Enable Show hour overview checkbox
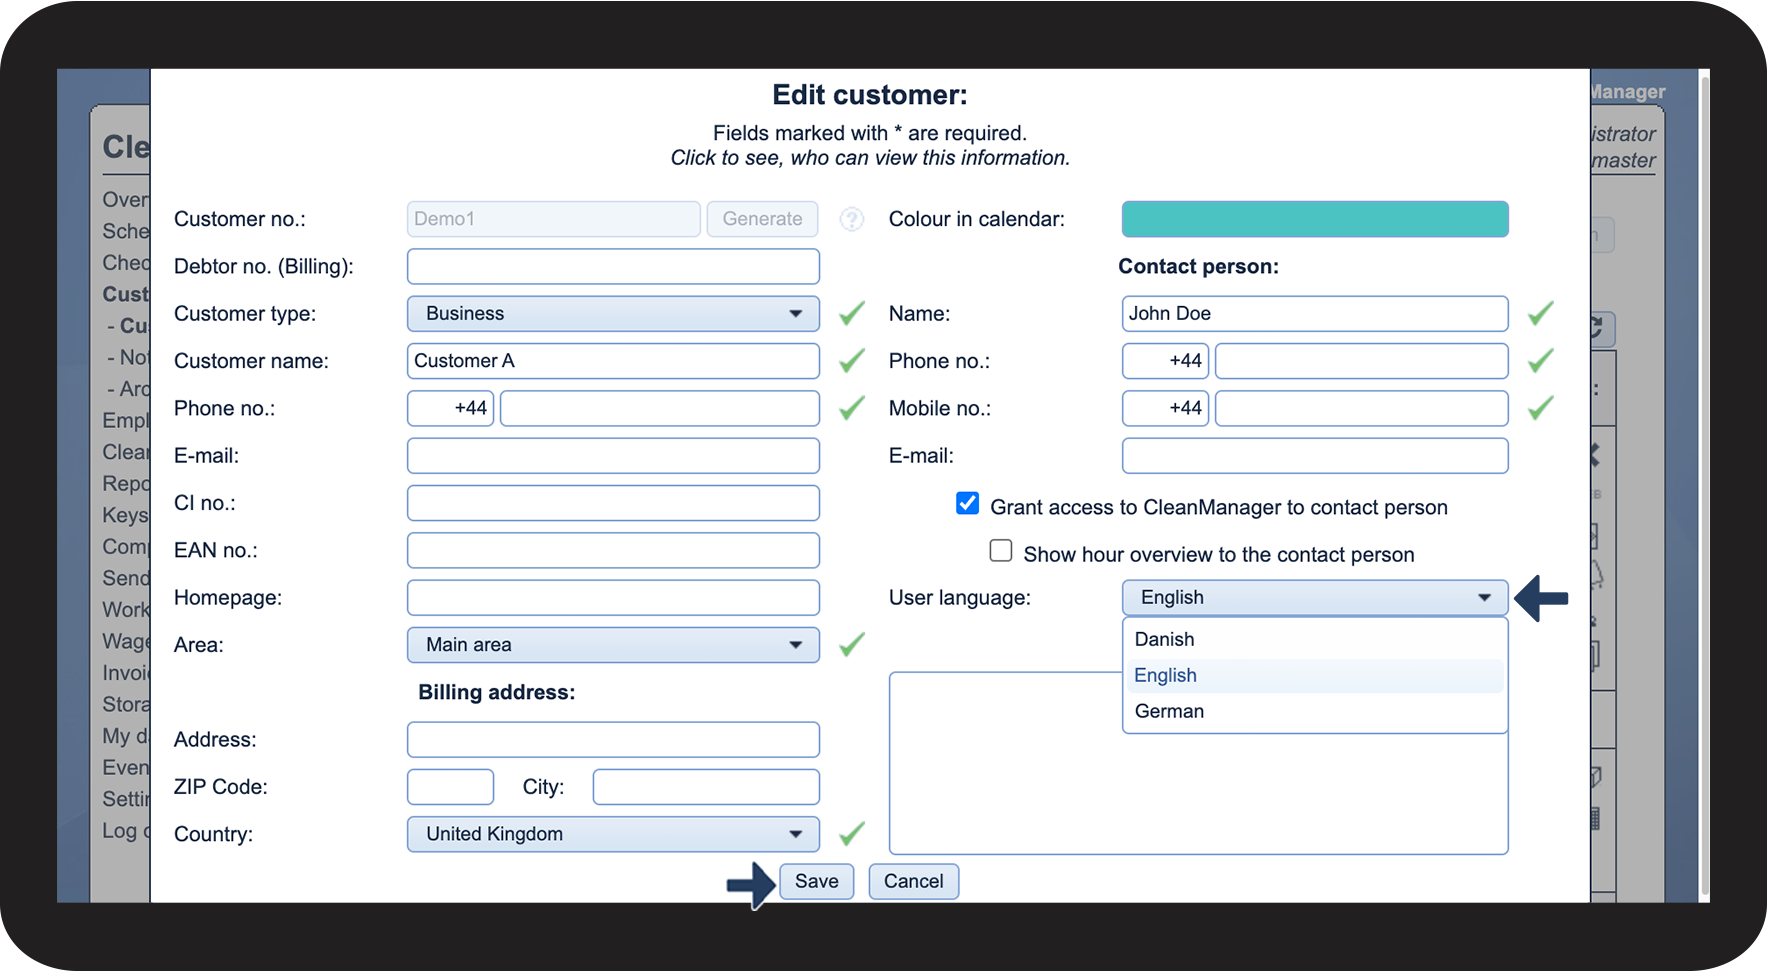Viewport: 1767px width, 971px height. tap(1001, 551)
